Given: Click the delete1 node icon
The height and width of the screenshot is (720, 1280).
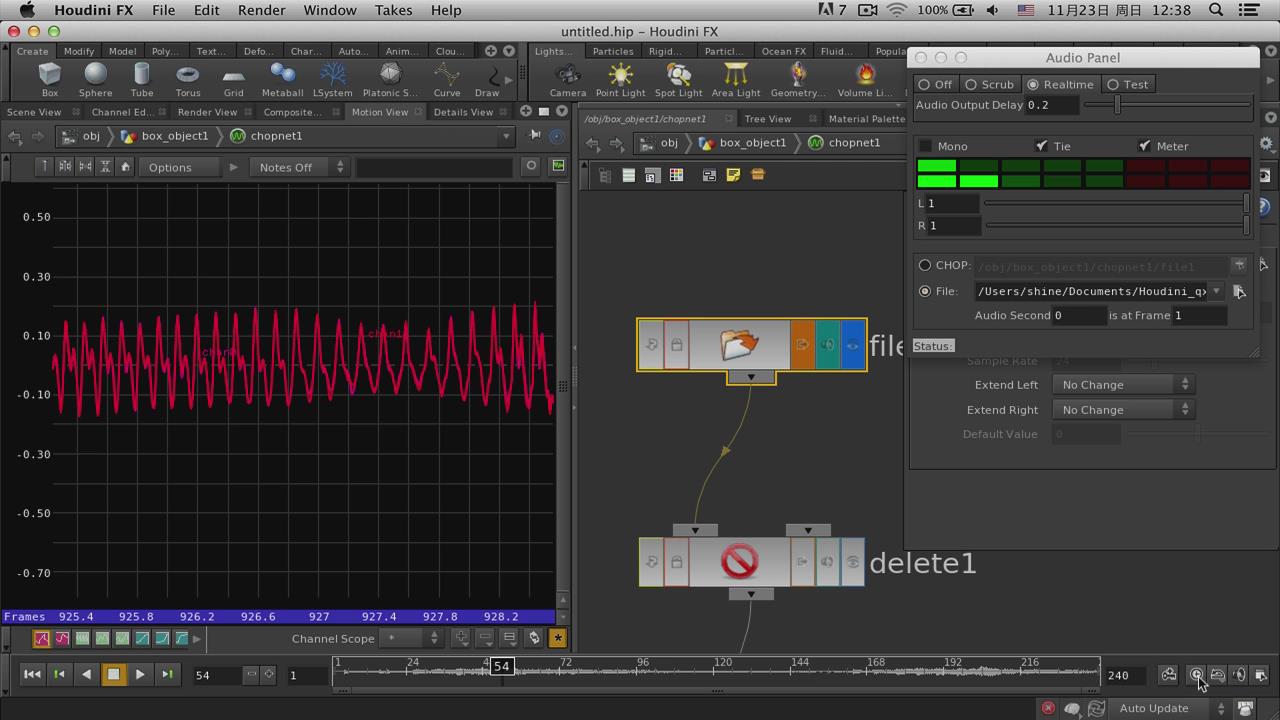Looking at the screenshot, I should click(739, 562).
